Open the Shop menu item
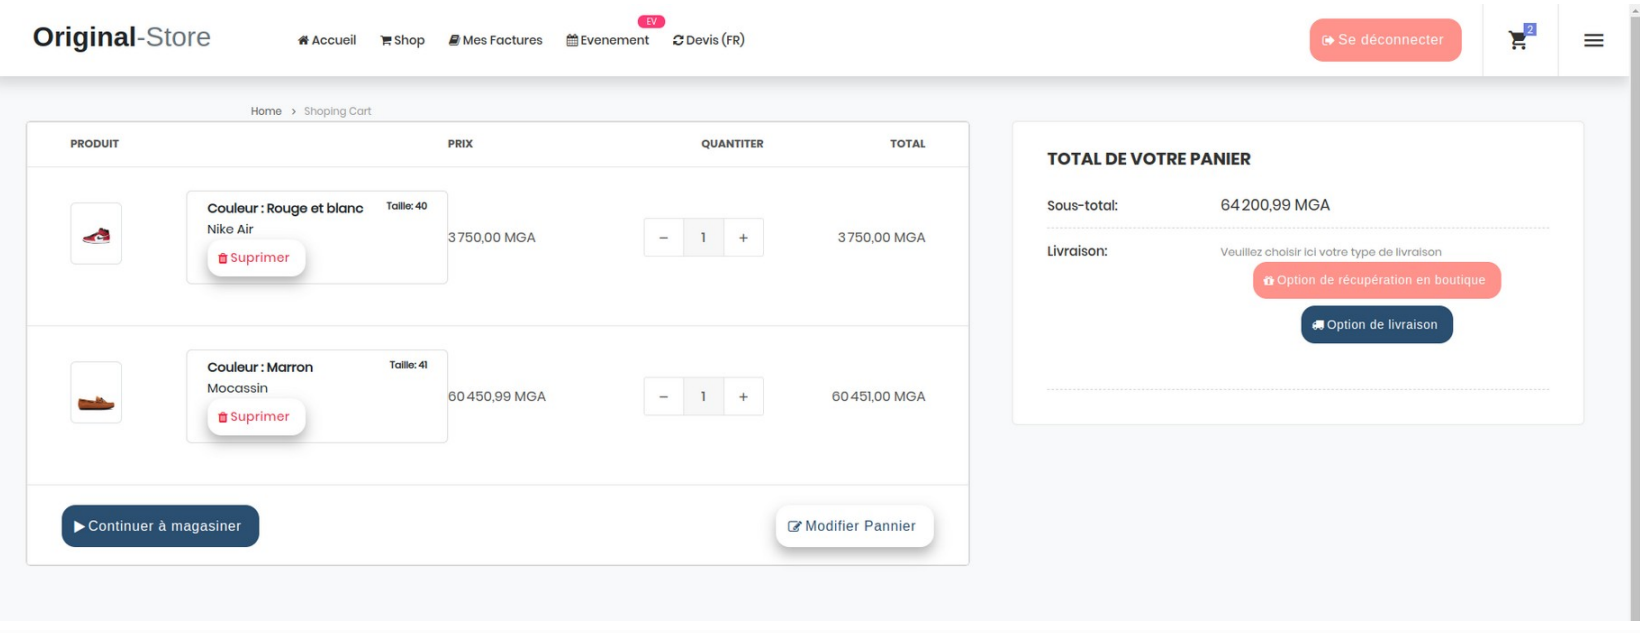The image size is (1640, 633). (402, 40)
